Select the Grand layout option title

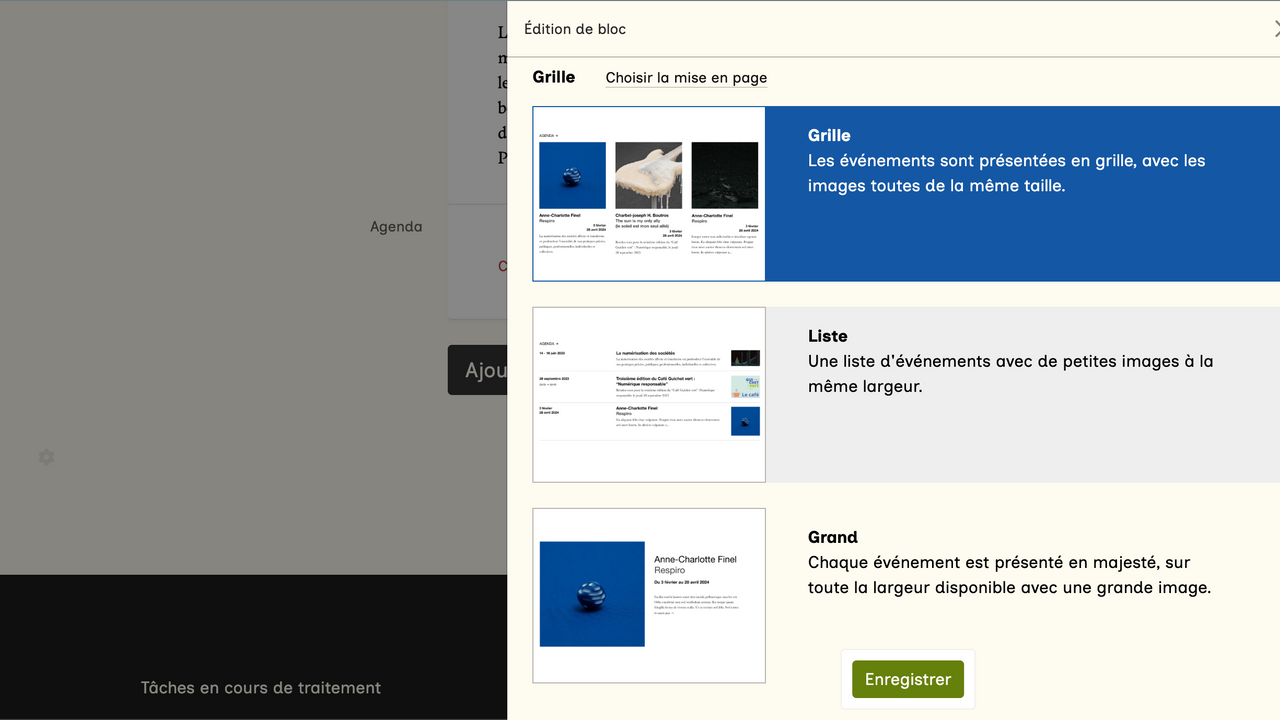click(x=832, y=537)
